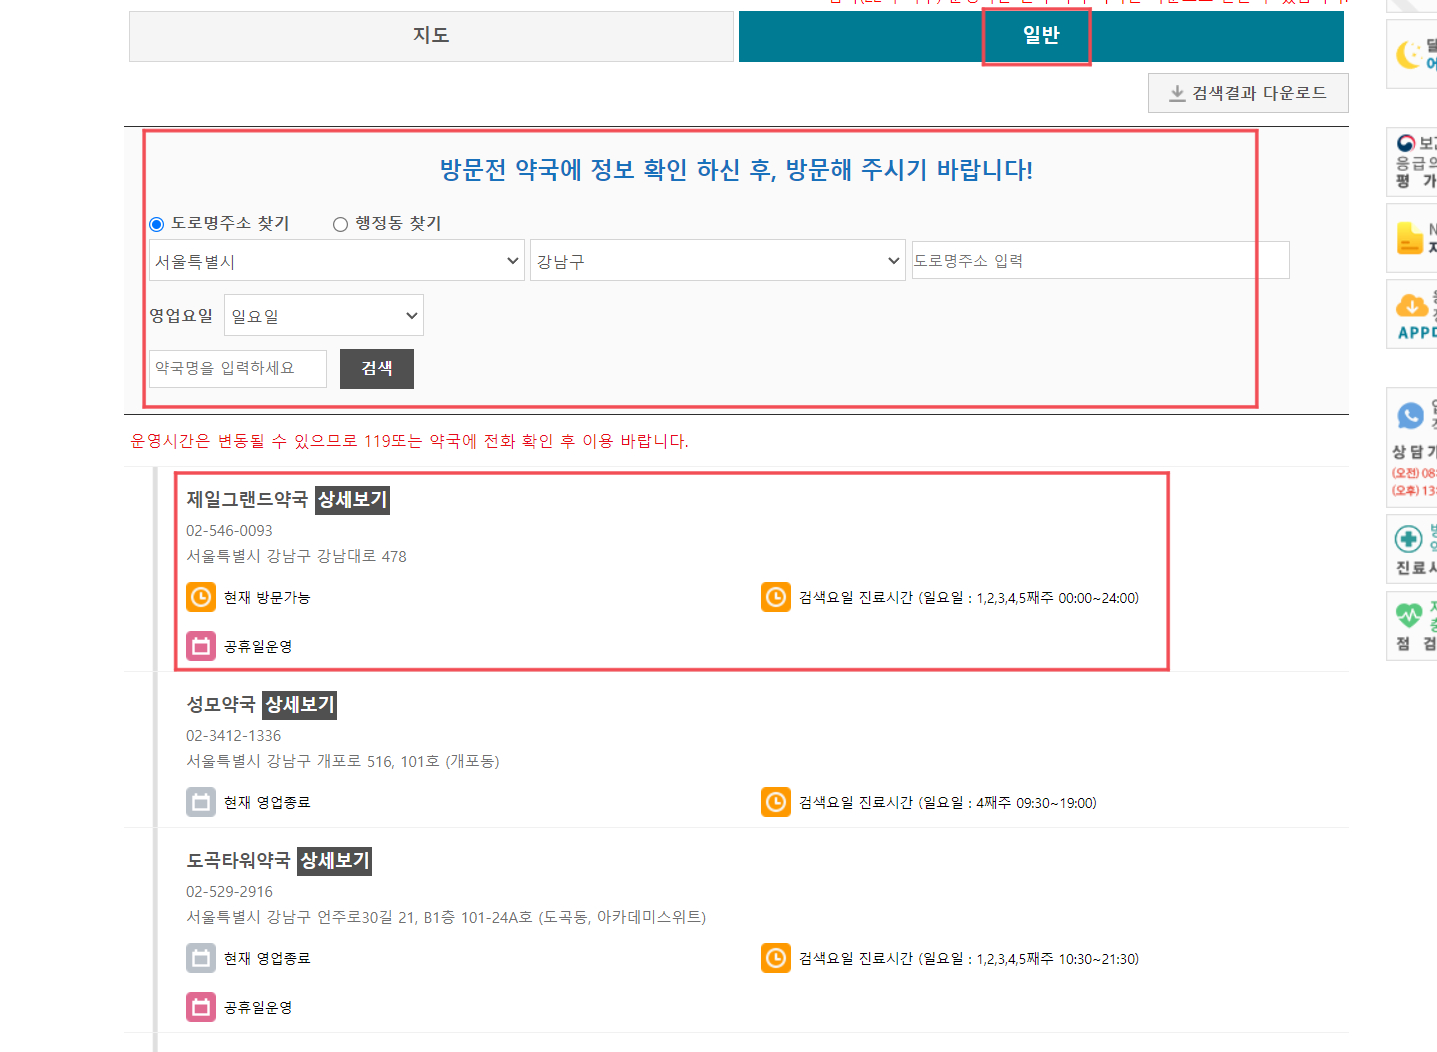This screenshot has width=1437, height=1052.
Task: Click the blue phone chat bubble icon
Action: pyautogui.click(x=1410, y=416)
